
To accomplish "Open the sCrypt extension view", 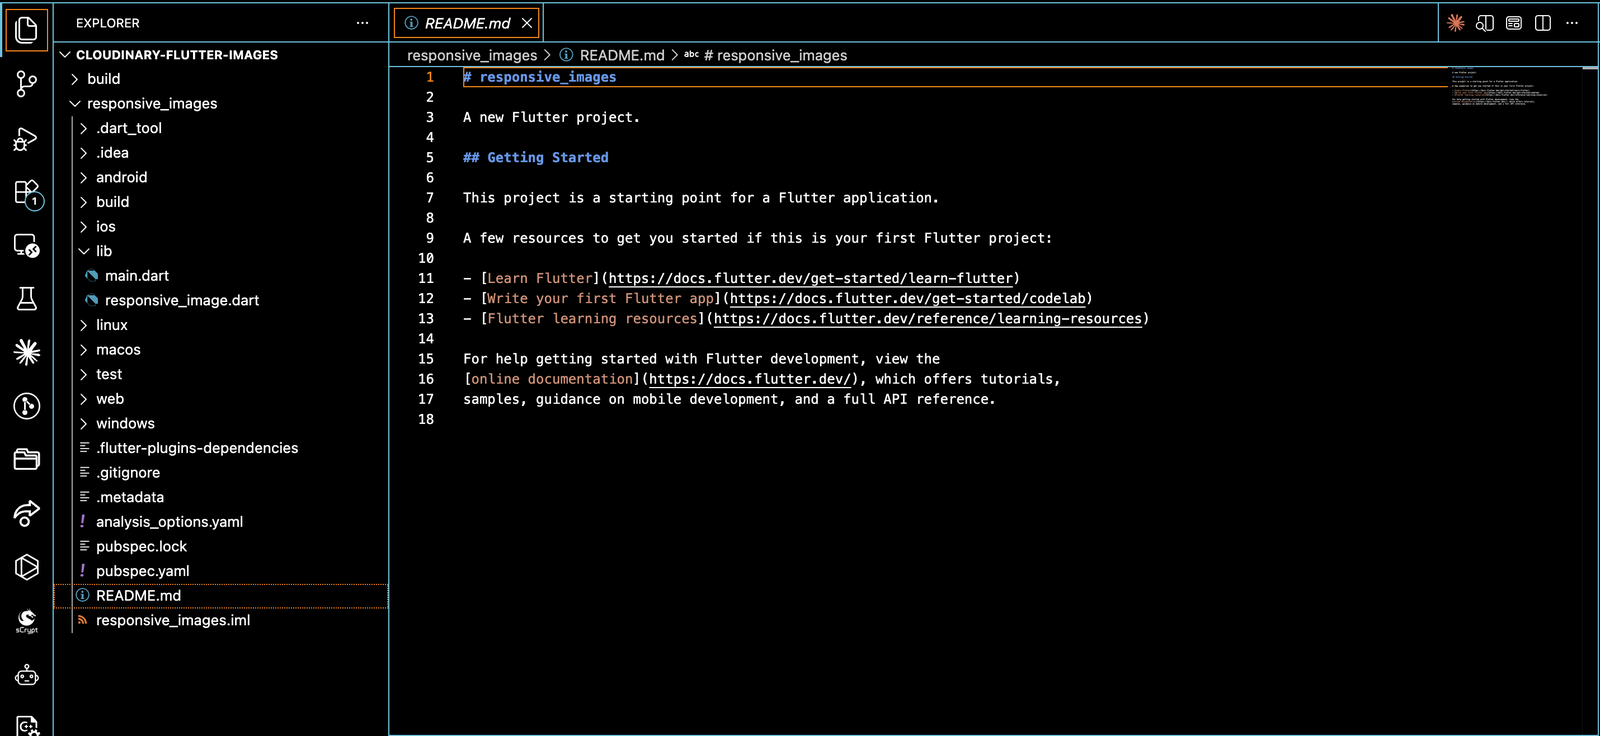I will pos(27,621).
